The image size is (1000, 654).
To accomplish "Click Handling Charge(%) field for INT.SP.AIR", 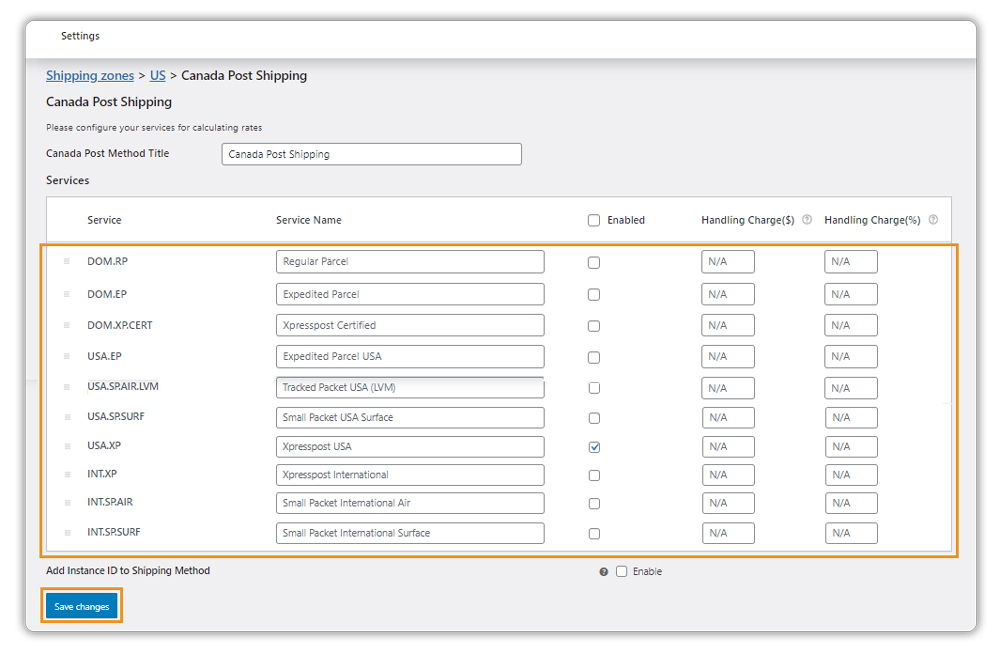I will [x=851, y=503].
